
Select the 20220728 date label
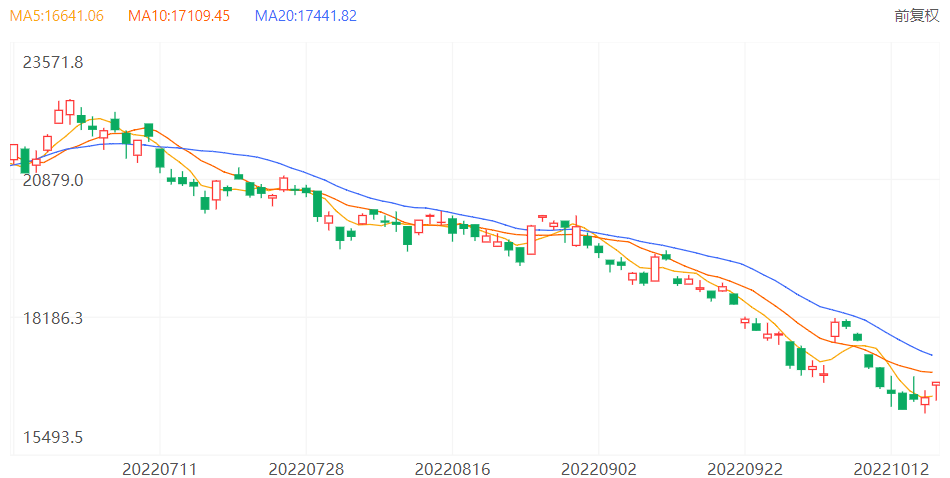[306, 469]
